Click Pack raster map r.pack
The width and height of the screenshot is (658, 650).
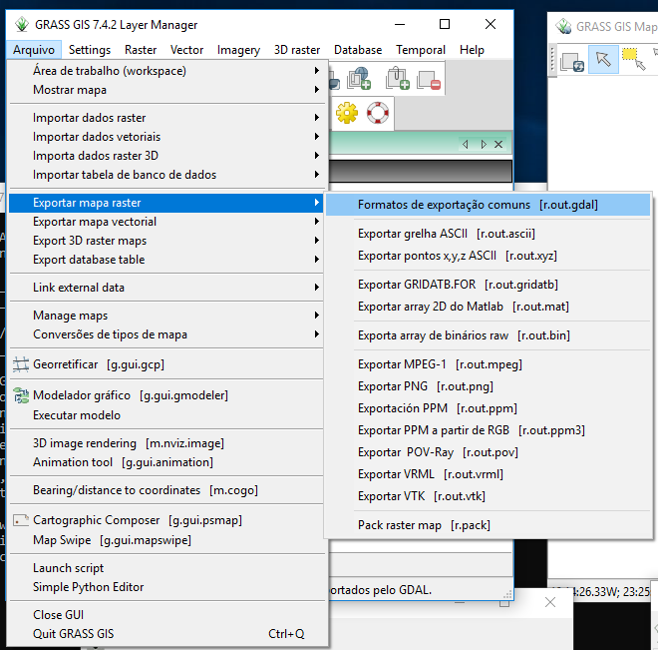(423, 525)
